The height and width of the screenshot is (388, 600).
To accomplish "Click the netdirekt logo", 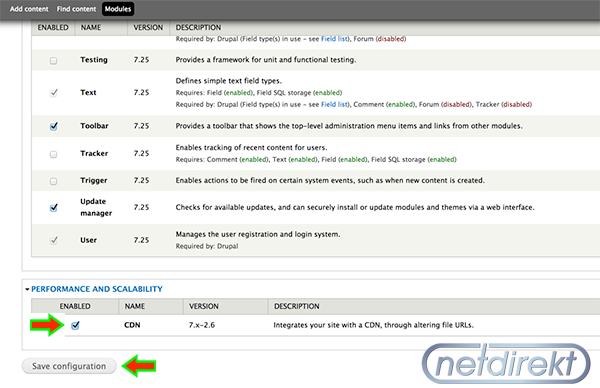I will click(x=506, y=364).
